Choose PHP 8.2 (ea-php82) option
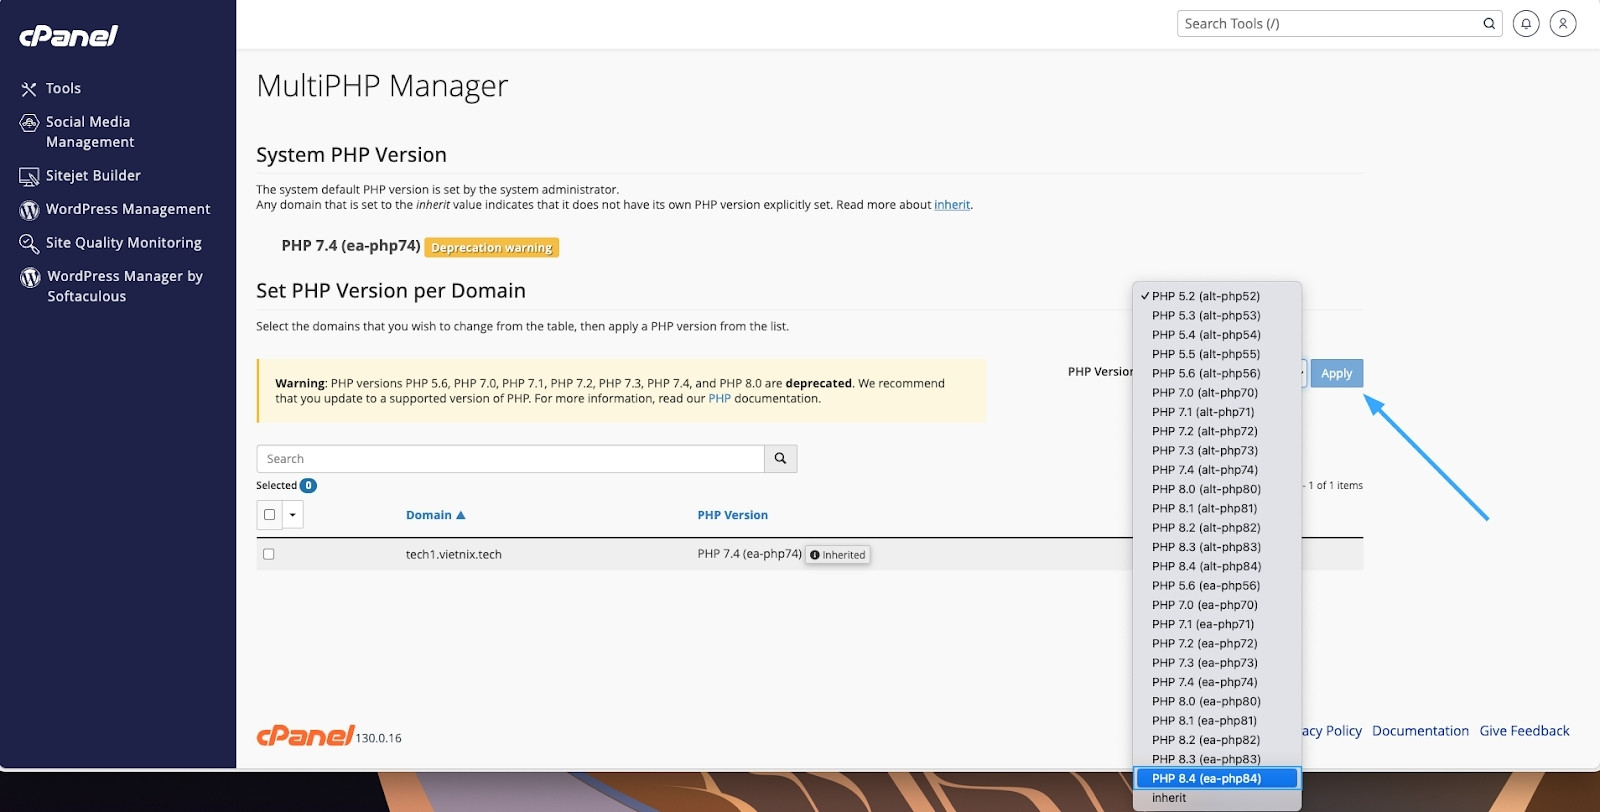This screenshot has width=1600, height=812. 1217,741
